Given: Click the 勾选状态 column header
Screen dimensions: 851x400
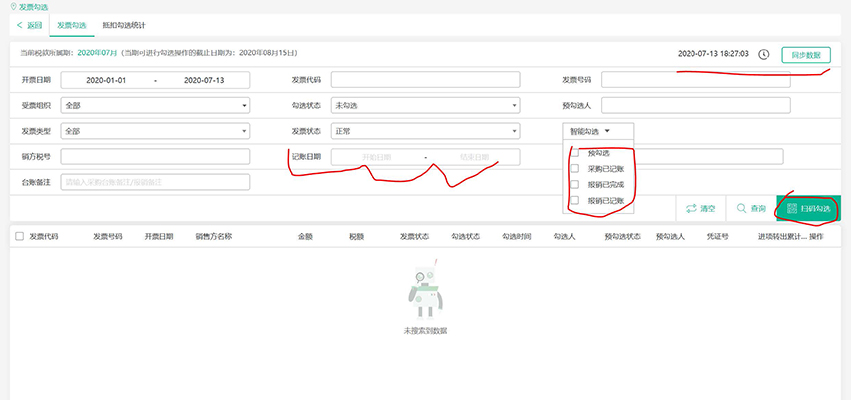Looking at the screenshot, I should coord(466,237).
